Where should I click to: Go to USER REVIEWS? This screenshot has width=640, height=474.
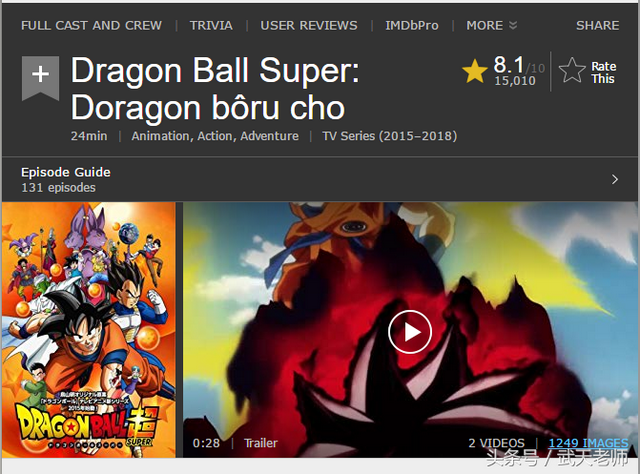(x=309, y=25)
